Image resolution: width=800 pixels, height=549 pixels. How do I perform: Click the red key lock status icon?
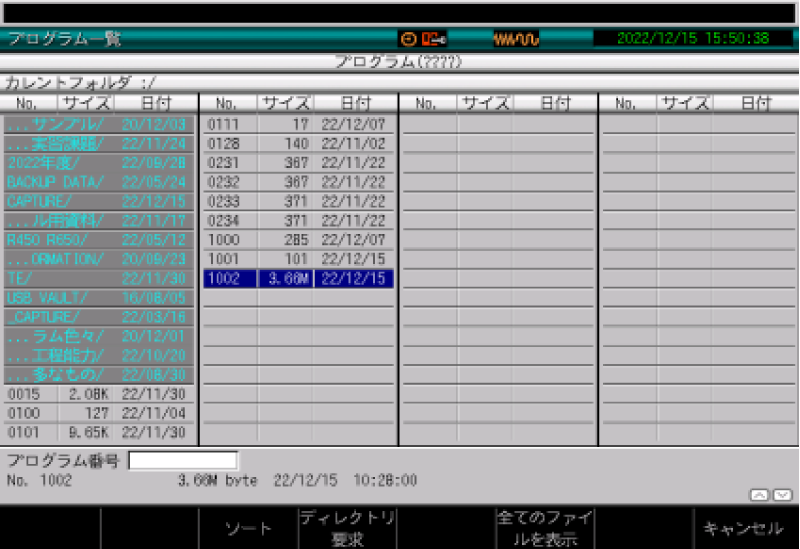433,39
